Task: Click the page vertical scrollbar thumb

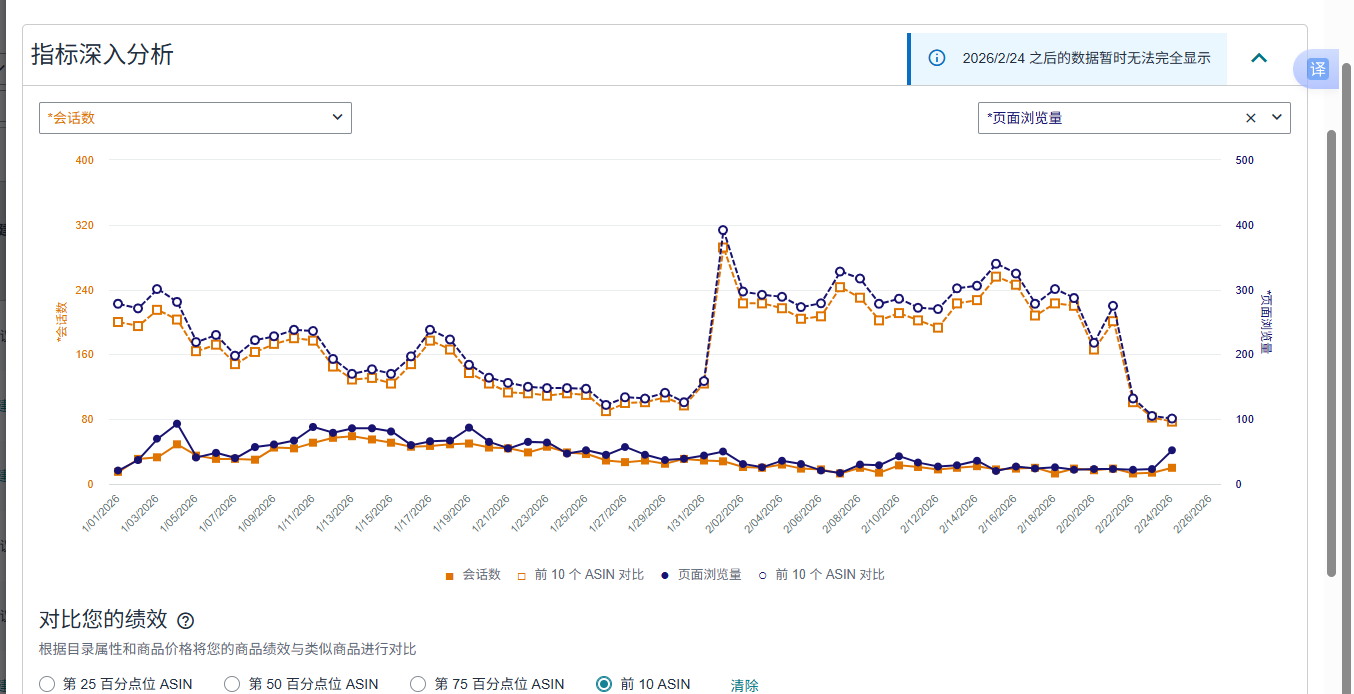Action: click(x=1331, y=350)
